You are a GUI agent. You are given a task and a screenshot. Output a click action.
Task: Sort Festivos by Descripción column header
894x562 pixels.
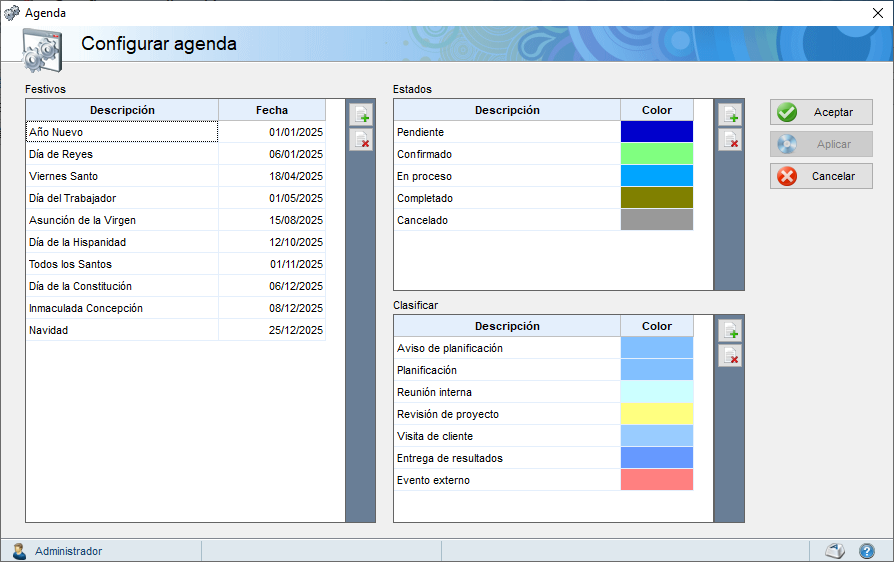click(122, 110)
